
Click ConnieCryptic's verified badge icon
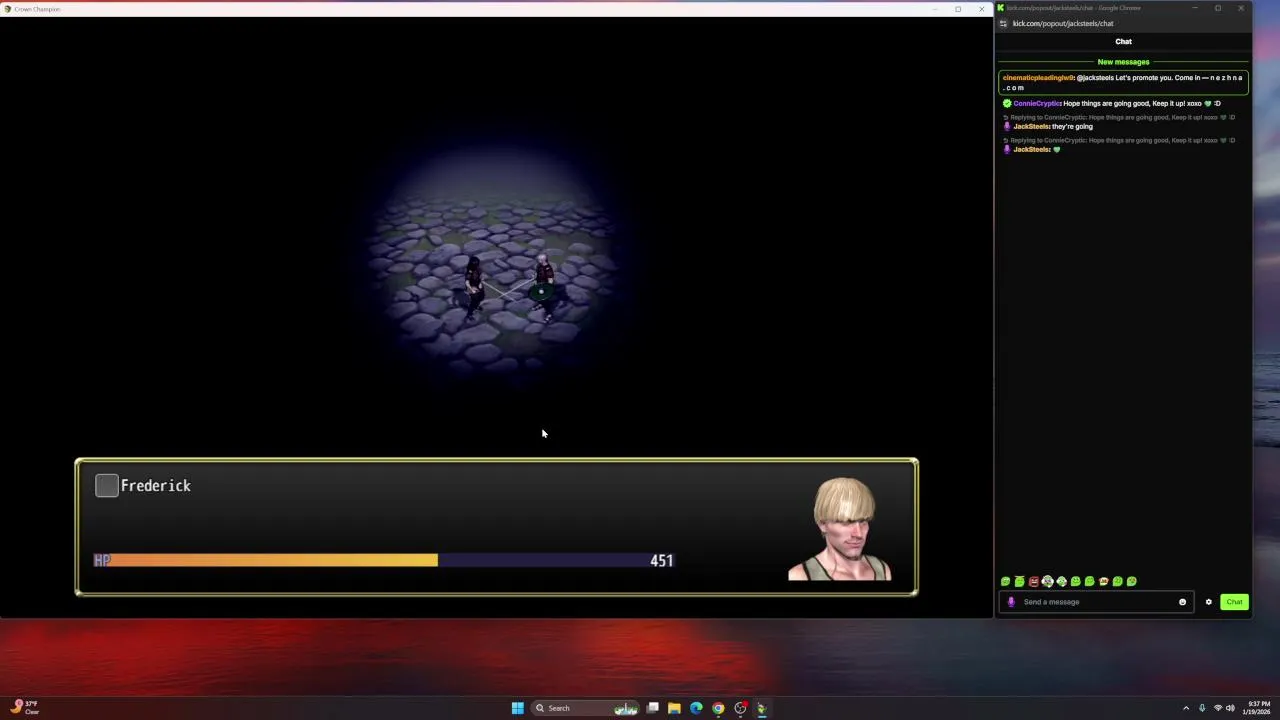pyautogui.click(x=1007, y=103)
